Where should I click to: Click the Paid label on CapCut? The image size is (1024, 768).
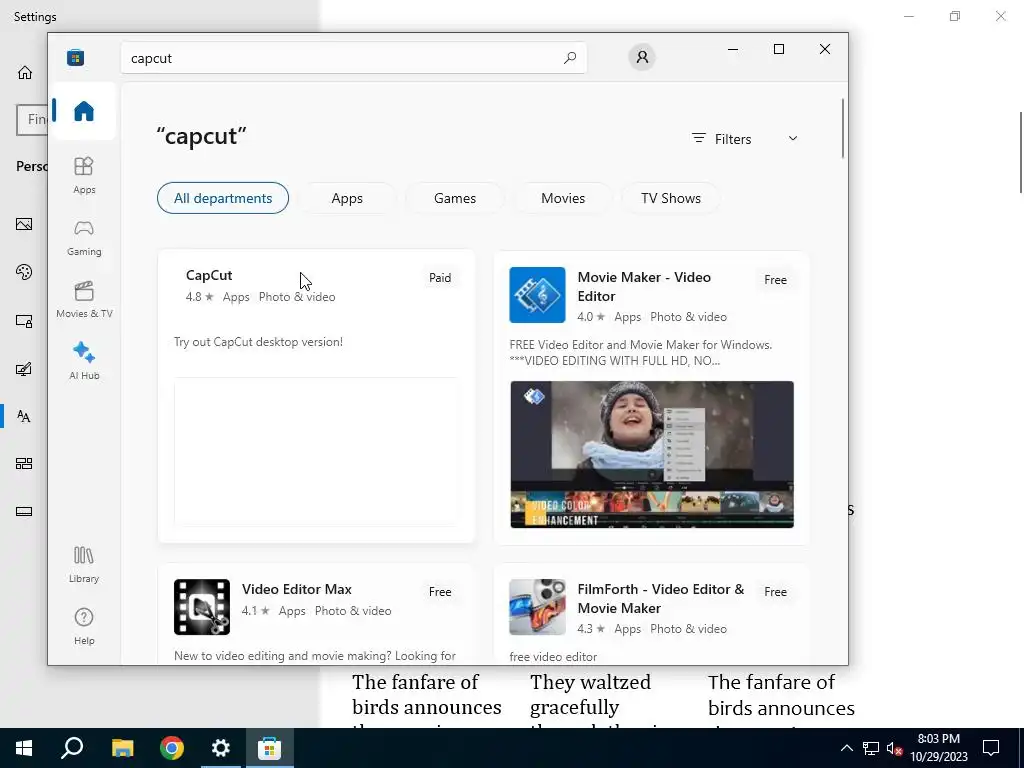(x=440, y=278)
